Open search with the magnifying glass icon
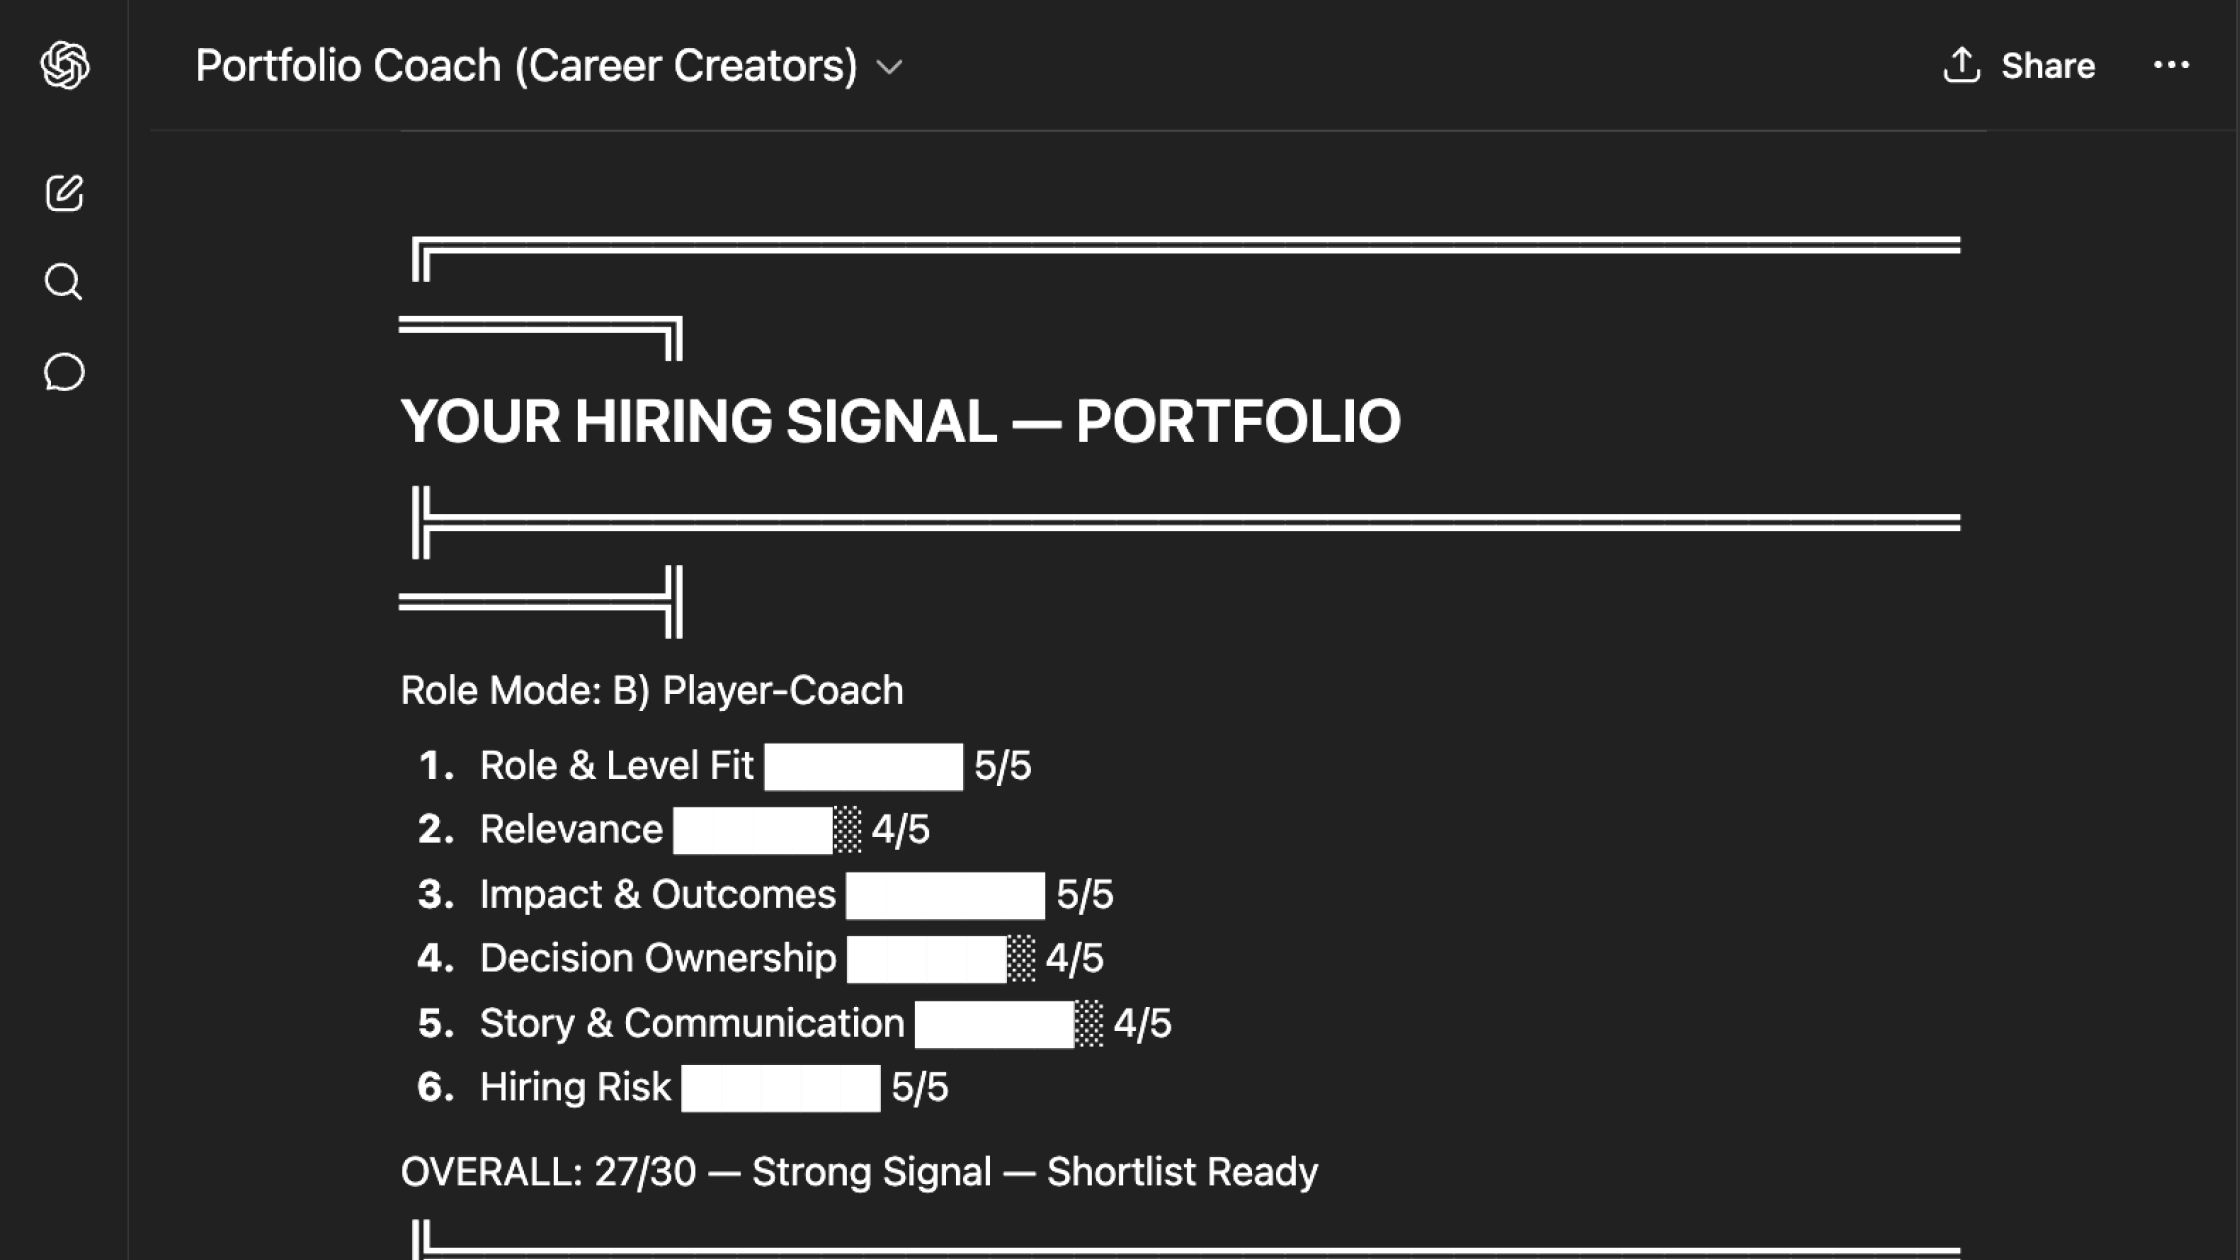Image resolution: width=2240 pixels, height=1260 pixels. (x=63, y=282)
